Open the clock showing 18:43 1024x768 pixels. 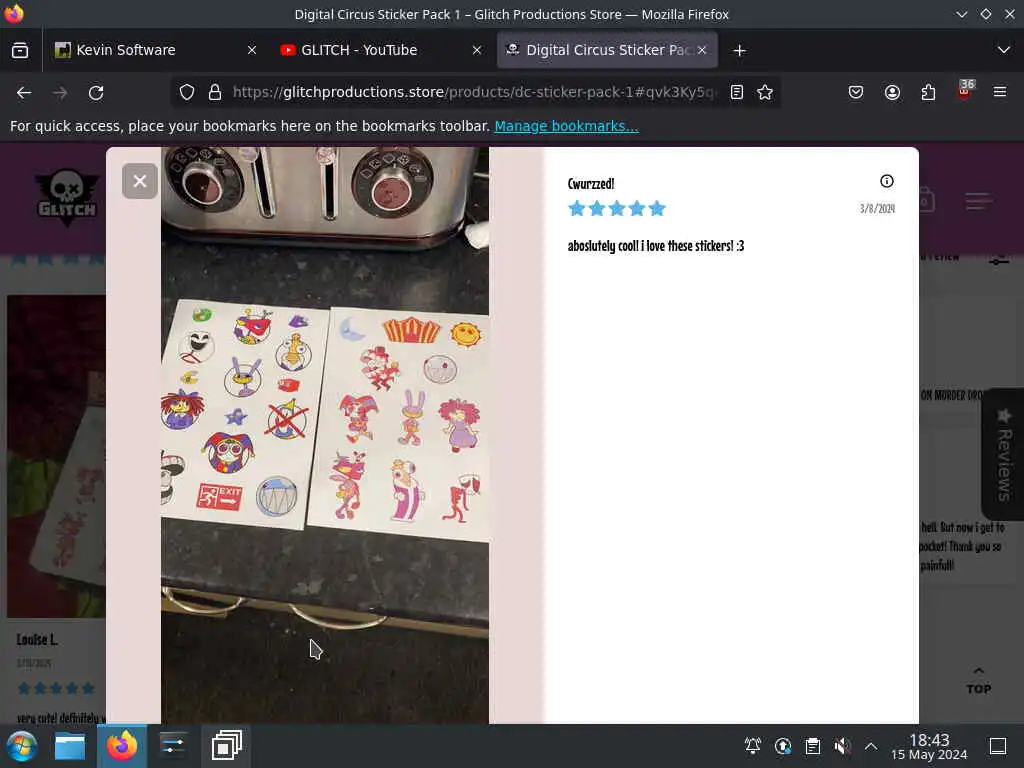click(x=929, y=746)
